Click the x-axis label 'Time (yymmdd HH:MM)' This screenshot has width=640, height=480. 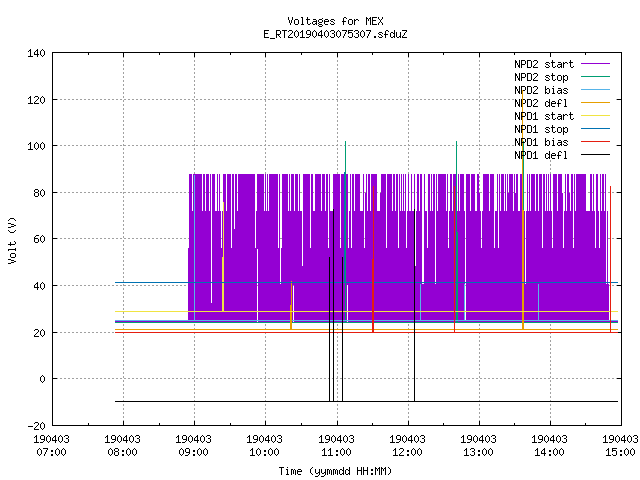pyautogui.click(x=335, y=471)
